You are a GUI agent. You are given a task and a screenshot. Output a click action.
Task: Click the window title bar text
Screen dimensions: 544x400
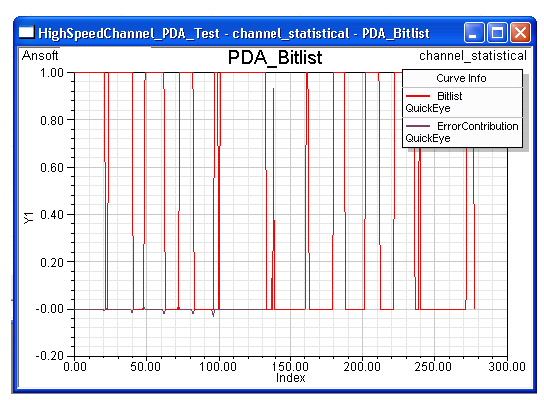pos(234,33)
